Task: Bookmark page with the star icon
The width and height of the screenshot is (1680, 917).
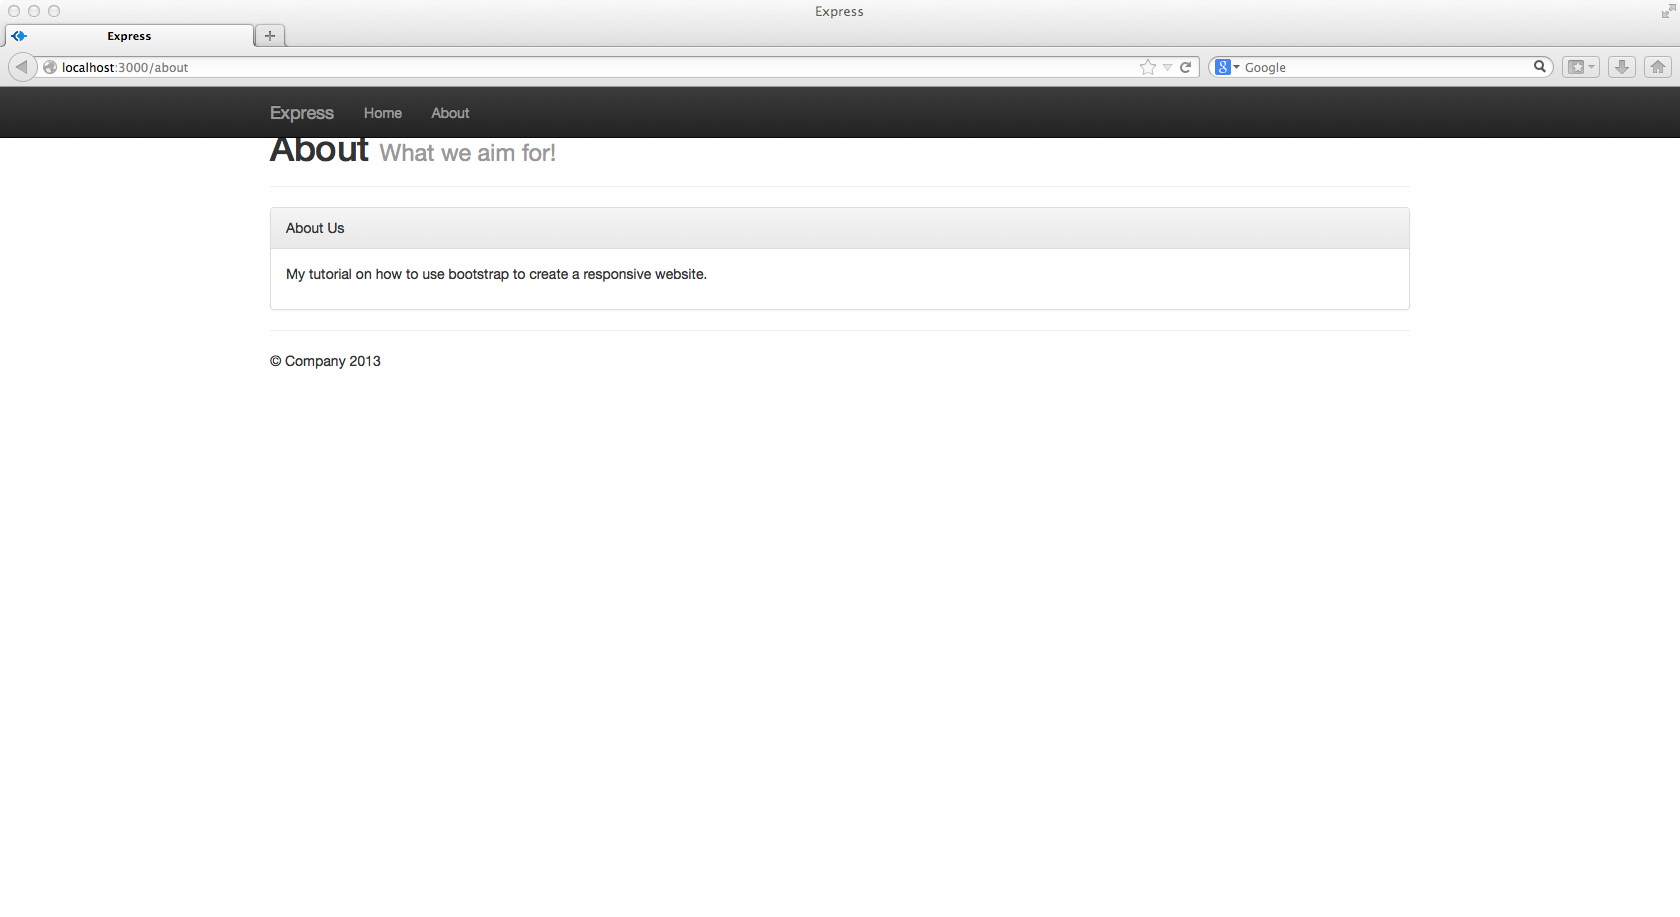Action: 1148,67
